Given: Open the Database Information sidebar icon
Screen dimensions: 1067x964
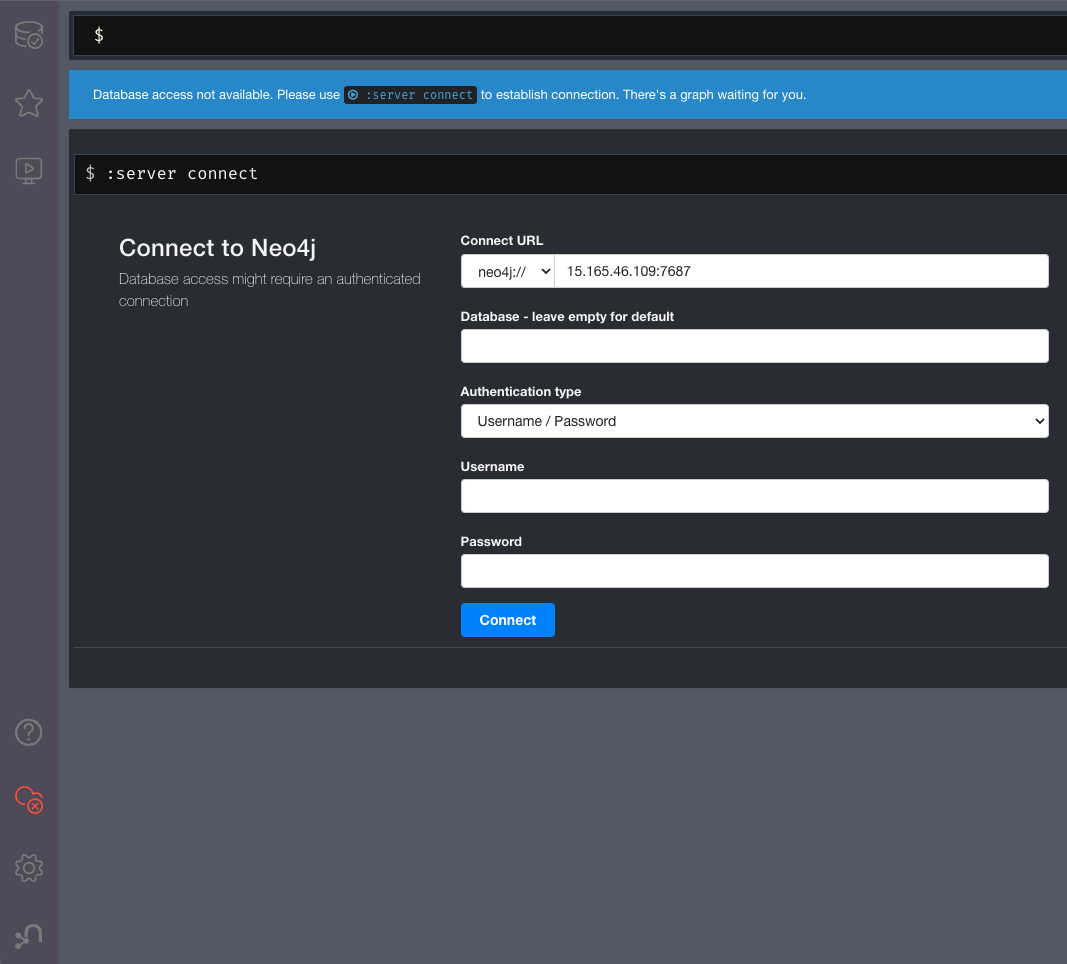Looking at the screenshot, I should [x=29, y=35].
